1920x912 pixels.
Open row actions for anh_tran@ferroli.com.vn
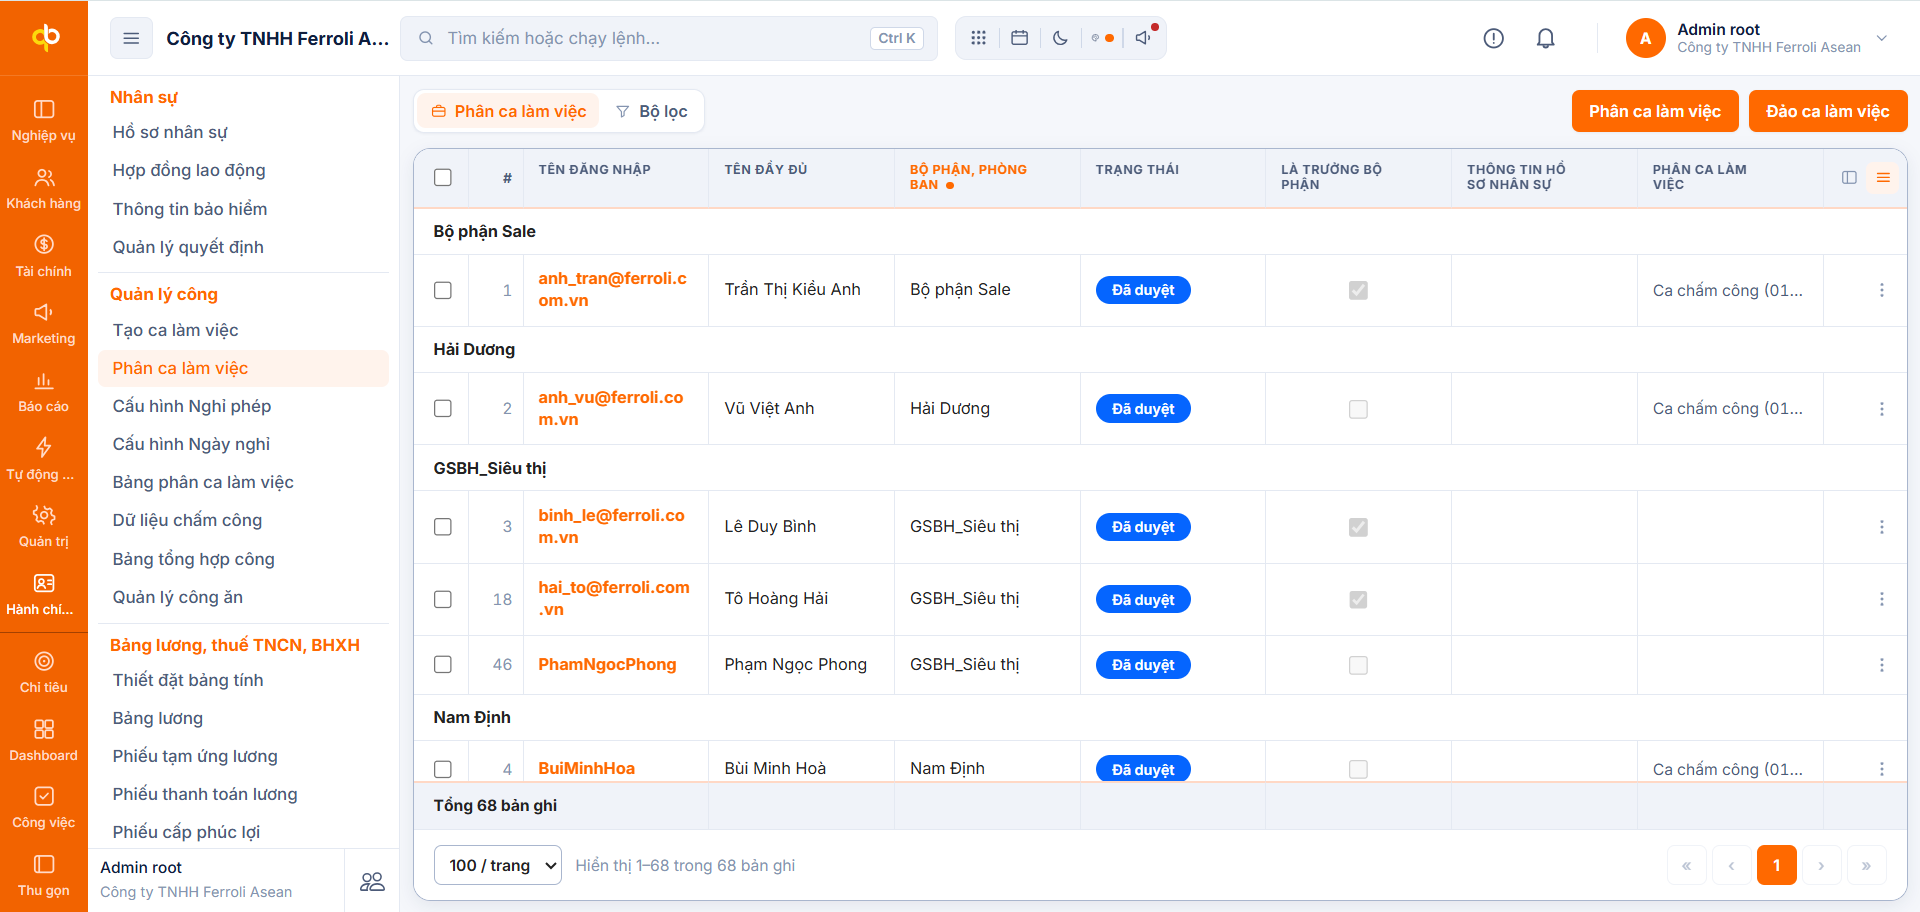click(x=1881, y=290)
